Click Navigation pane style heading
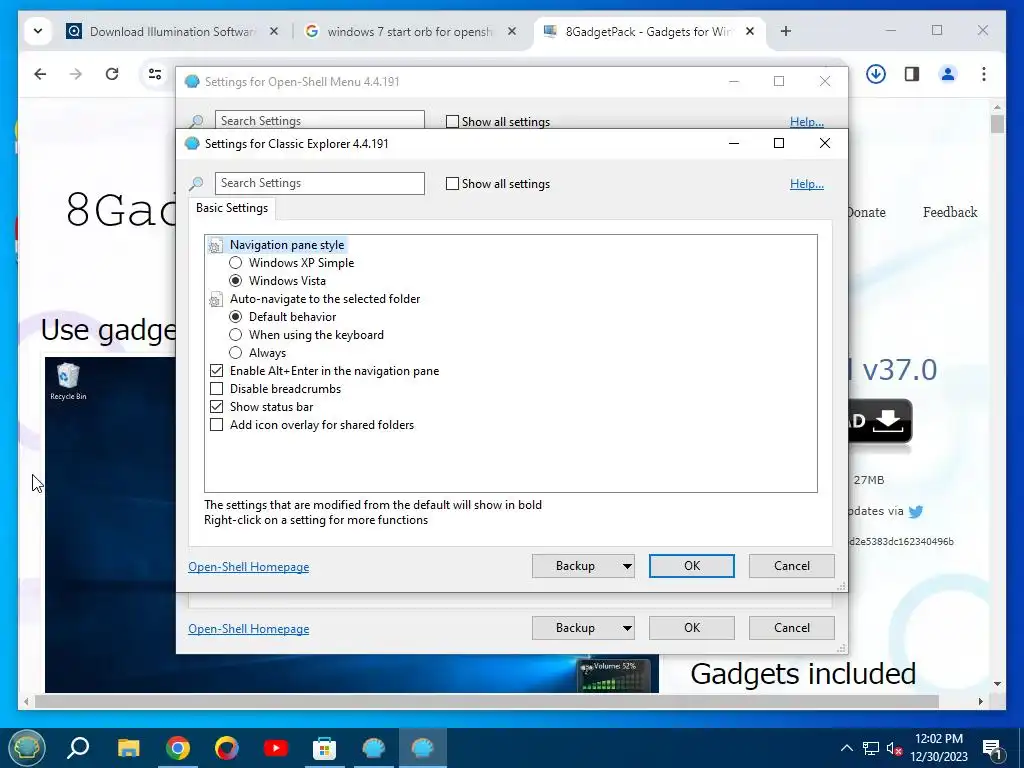This screenshot has width=1024, height=768. pyautogui.click(x=287, y=245)
